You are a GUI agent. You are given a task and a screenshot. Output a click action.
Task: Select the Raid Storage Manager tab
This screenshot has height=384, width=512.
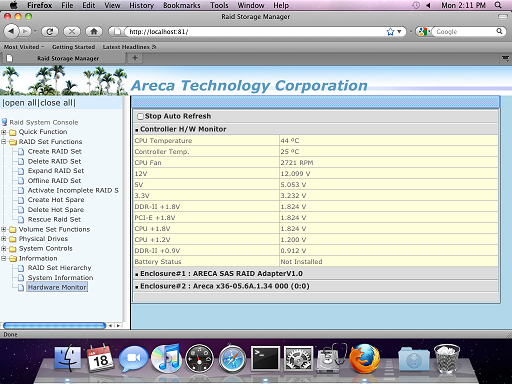click(x=63, y=58)
